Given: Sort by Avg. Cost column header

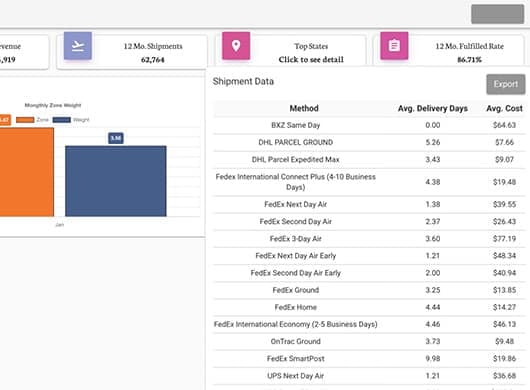Looking at the screenshot, I should [504, 108].
